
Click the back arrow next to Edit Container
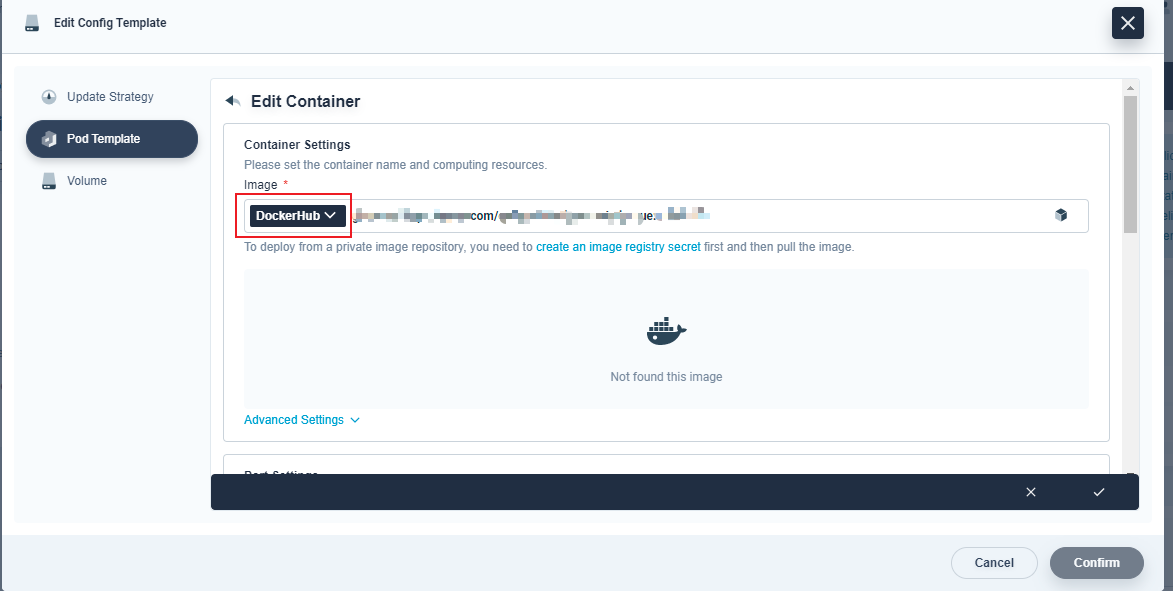point(231,100)
